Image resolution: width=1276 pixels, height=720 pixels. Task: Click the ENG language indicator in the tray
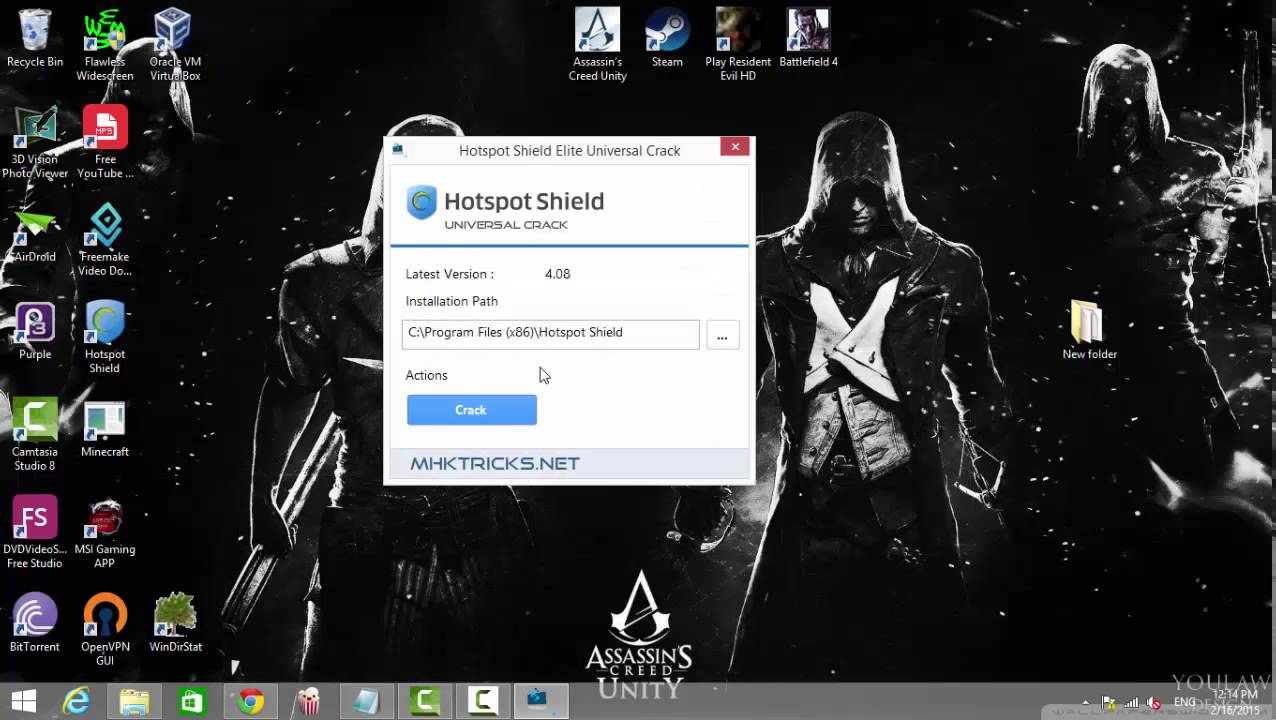(1184, 703)
